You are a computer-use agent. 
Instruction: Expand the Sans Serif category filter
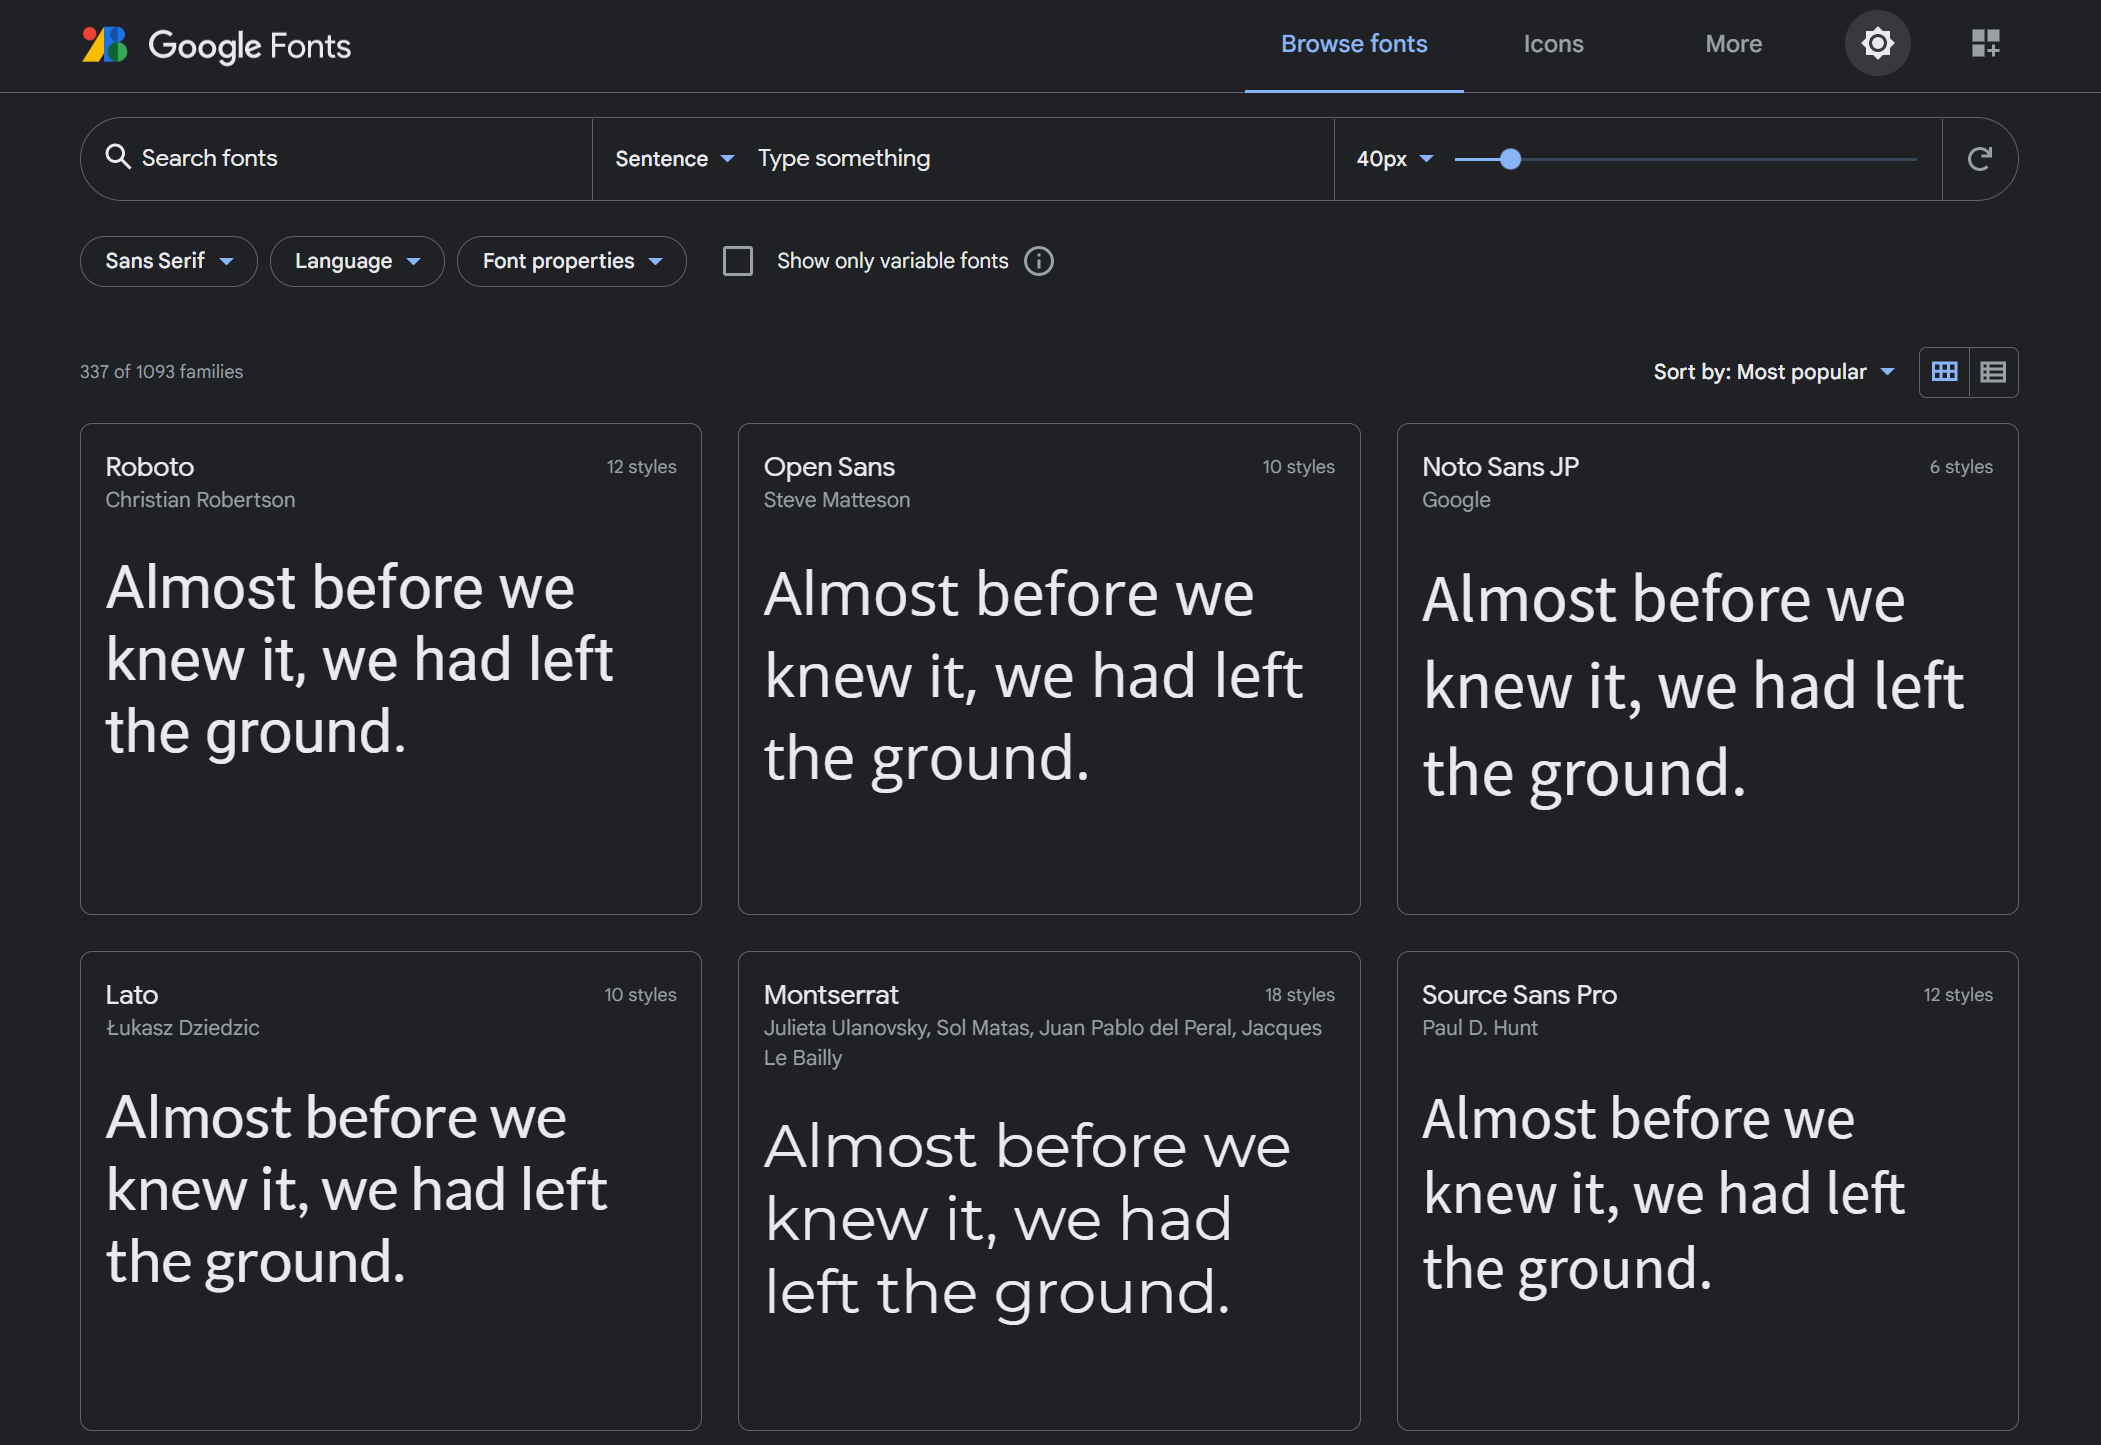pyautogui.click(x=169, y=261)
